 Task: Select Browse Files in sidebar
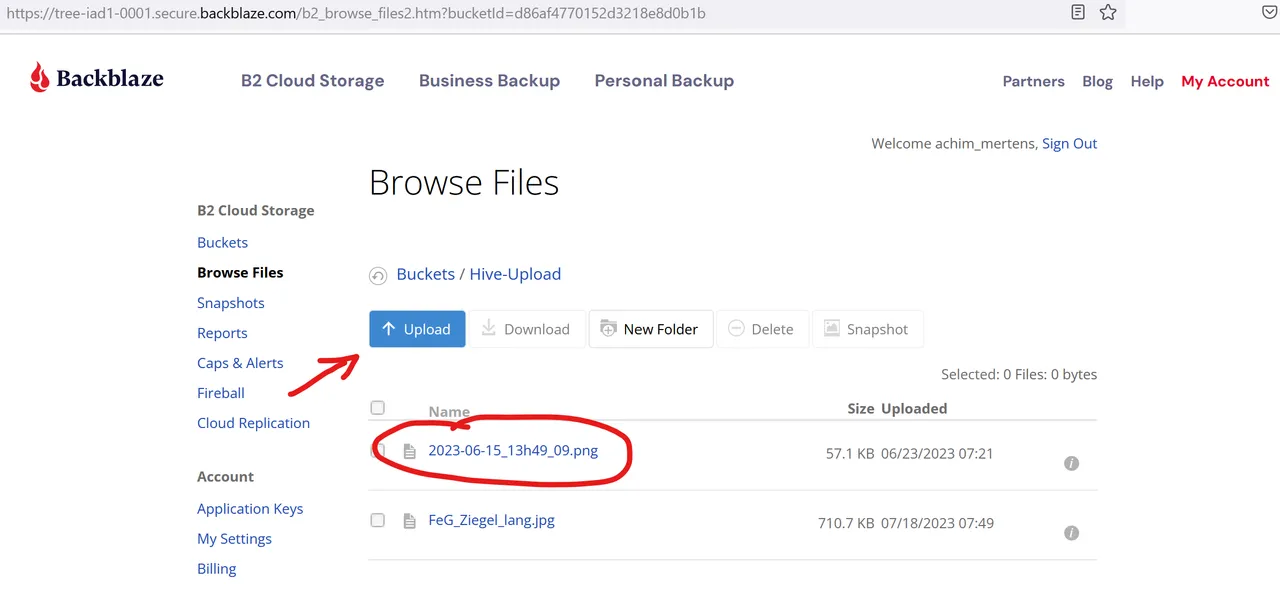(240, 273)
